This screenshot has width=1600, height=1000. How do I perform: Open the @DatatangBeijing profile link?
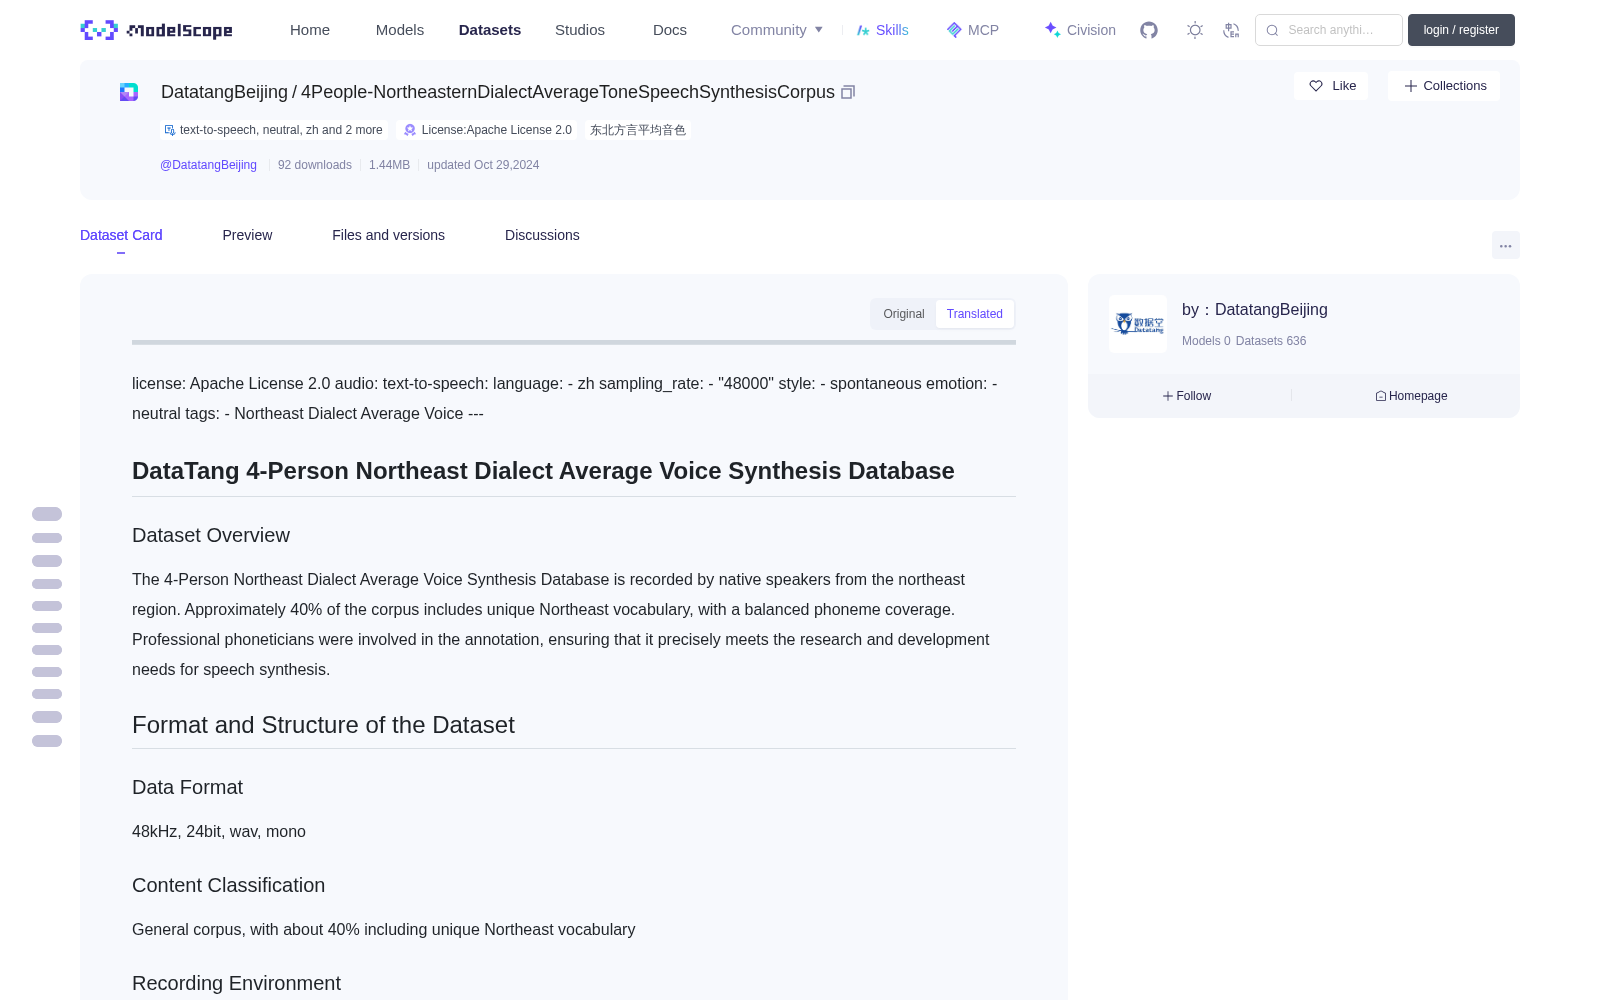(208, 165)
